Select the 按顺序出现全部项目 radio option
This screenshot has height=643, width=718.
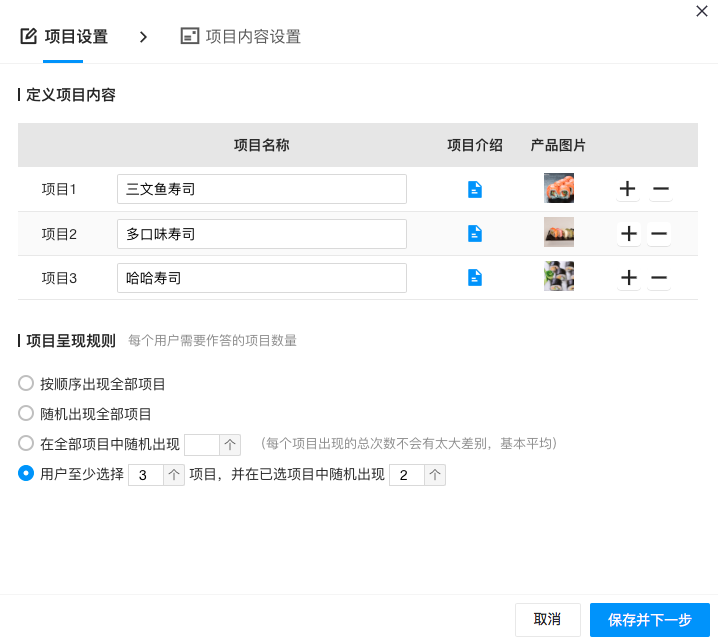tap(26, 383)
